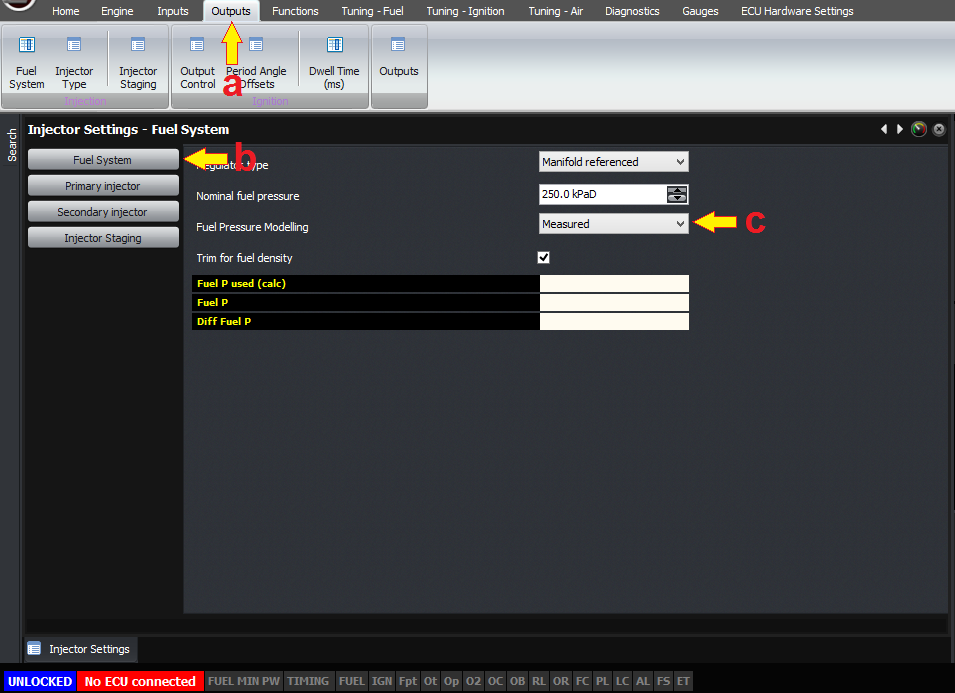
Task: Click the O2 status flag
Action: tap(473, 681)
